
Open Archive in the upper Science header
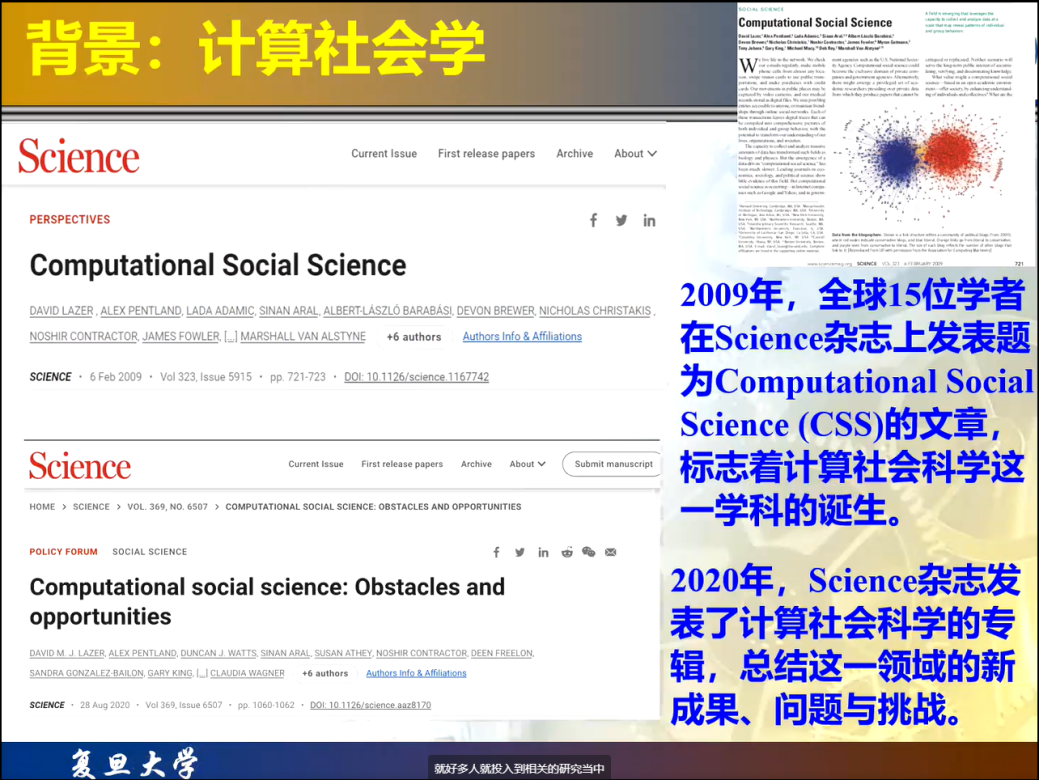575,154
